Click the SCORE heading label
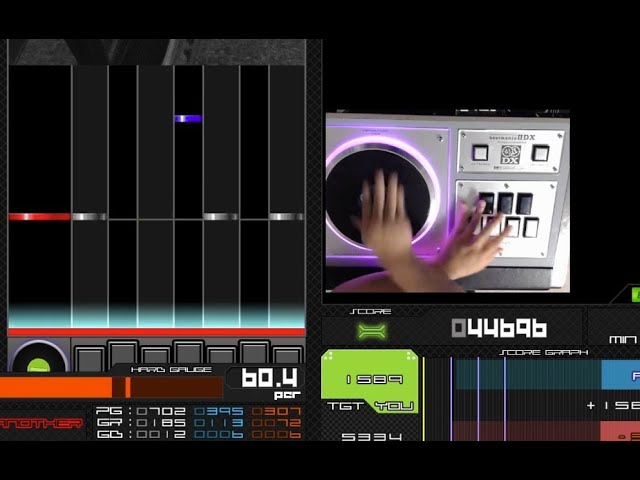640x480 pixels. pyautogui.click(x=371, y=311)
